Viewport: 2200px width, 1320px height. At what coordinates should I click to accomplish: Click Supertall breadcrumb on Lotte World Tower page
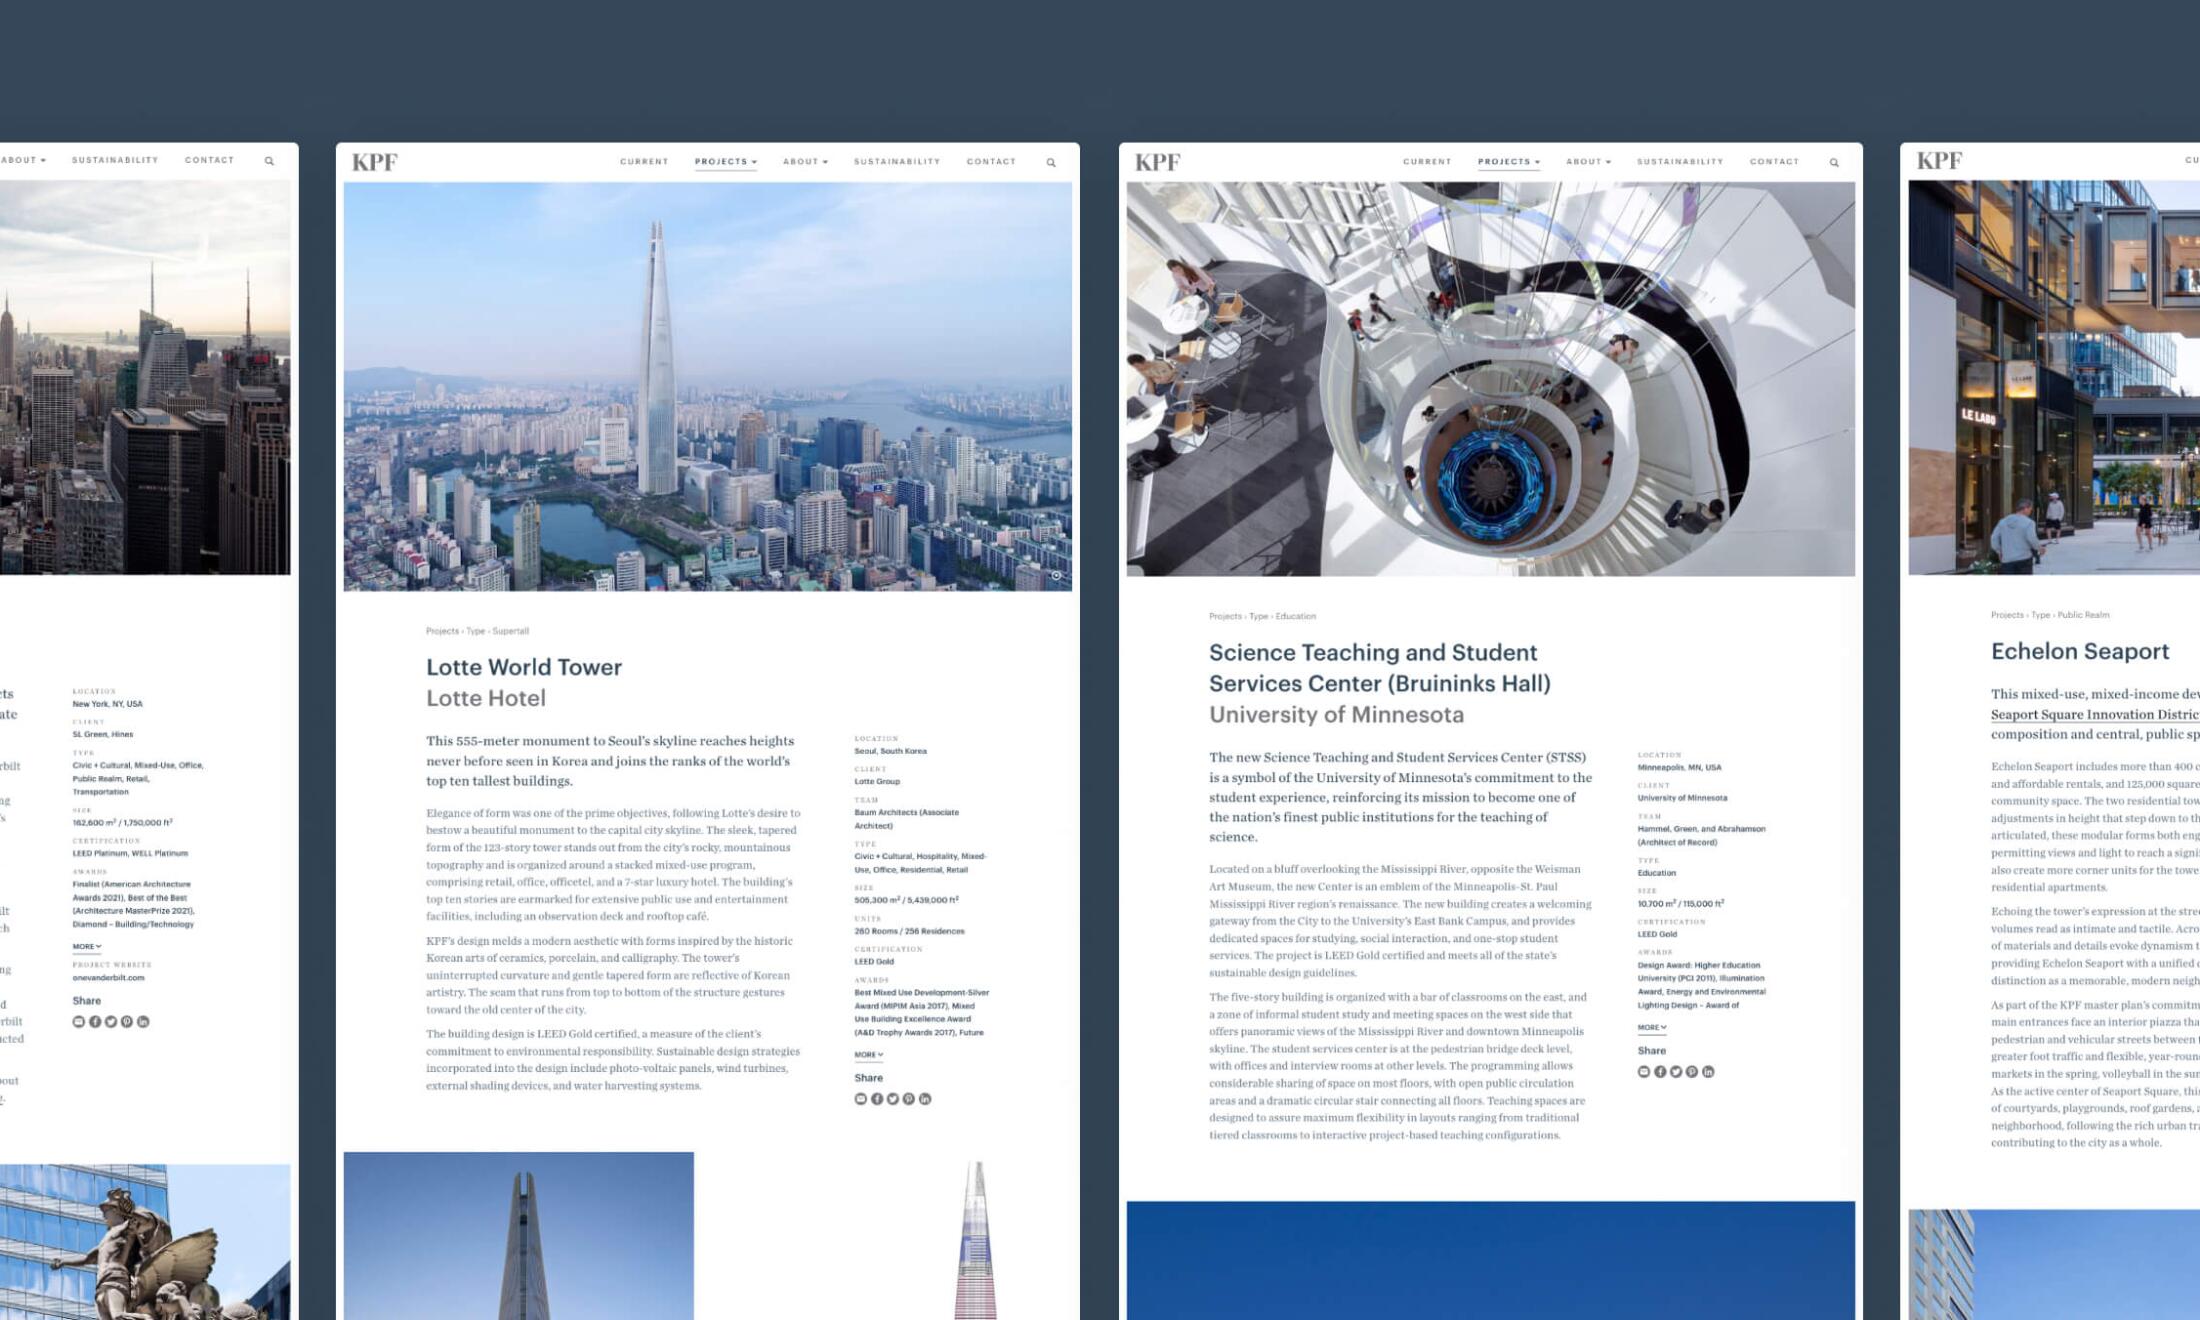(510, 631)
